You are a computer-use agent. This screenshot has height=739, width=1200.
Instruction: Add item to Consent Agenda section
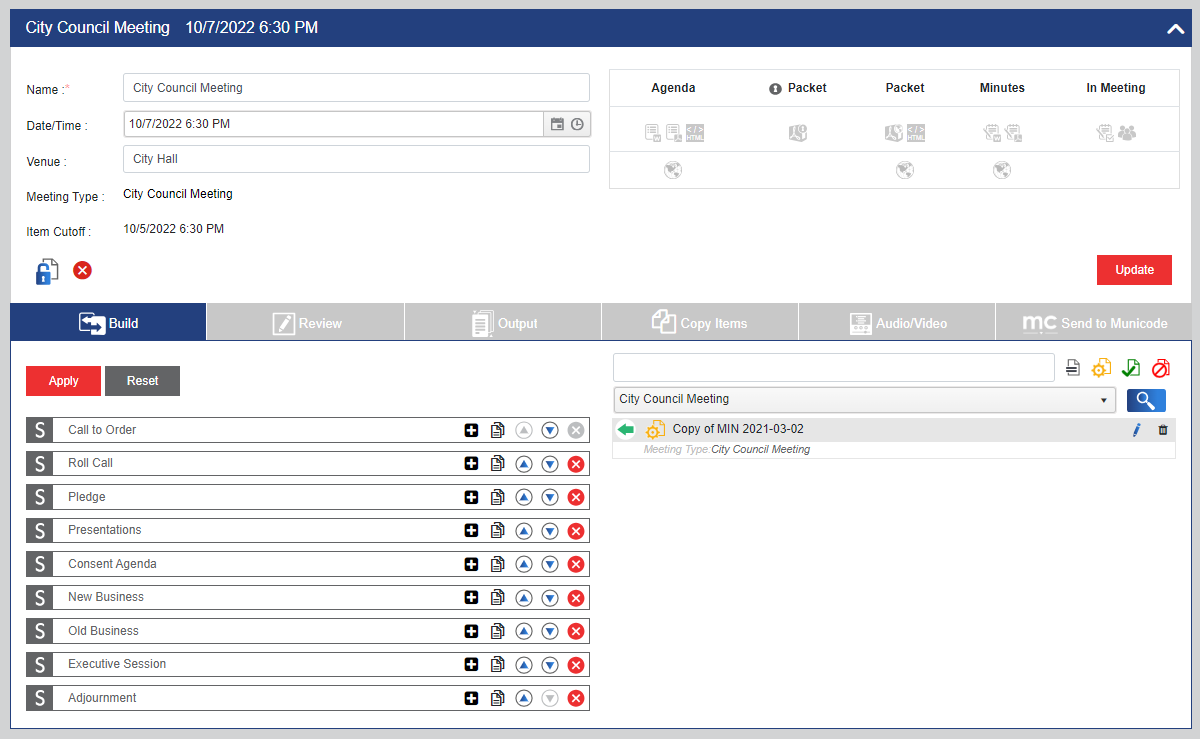pos(471,564)
